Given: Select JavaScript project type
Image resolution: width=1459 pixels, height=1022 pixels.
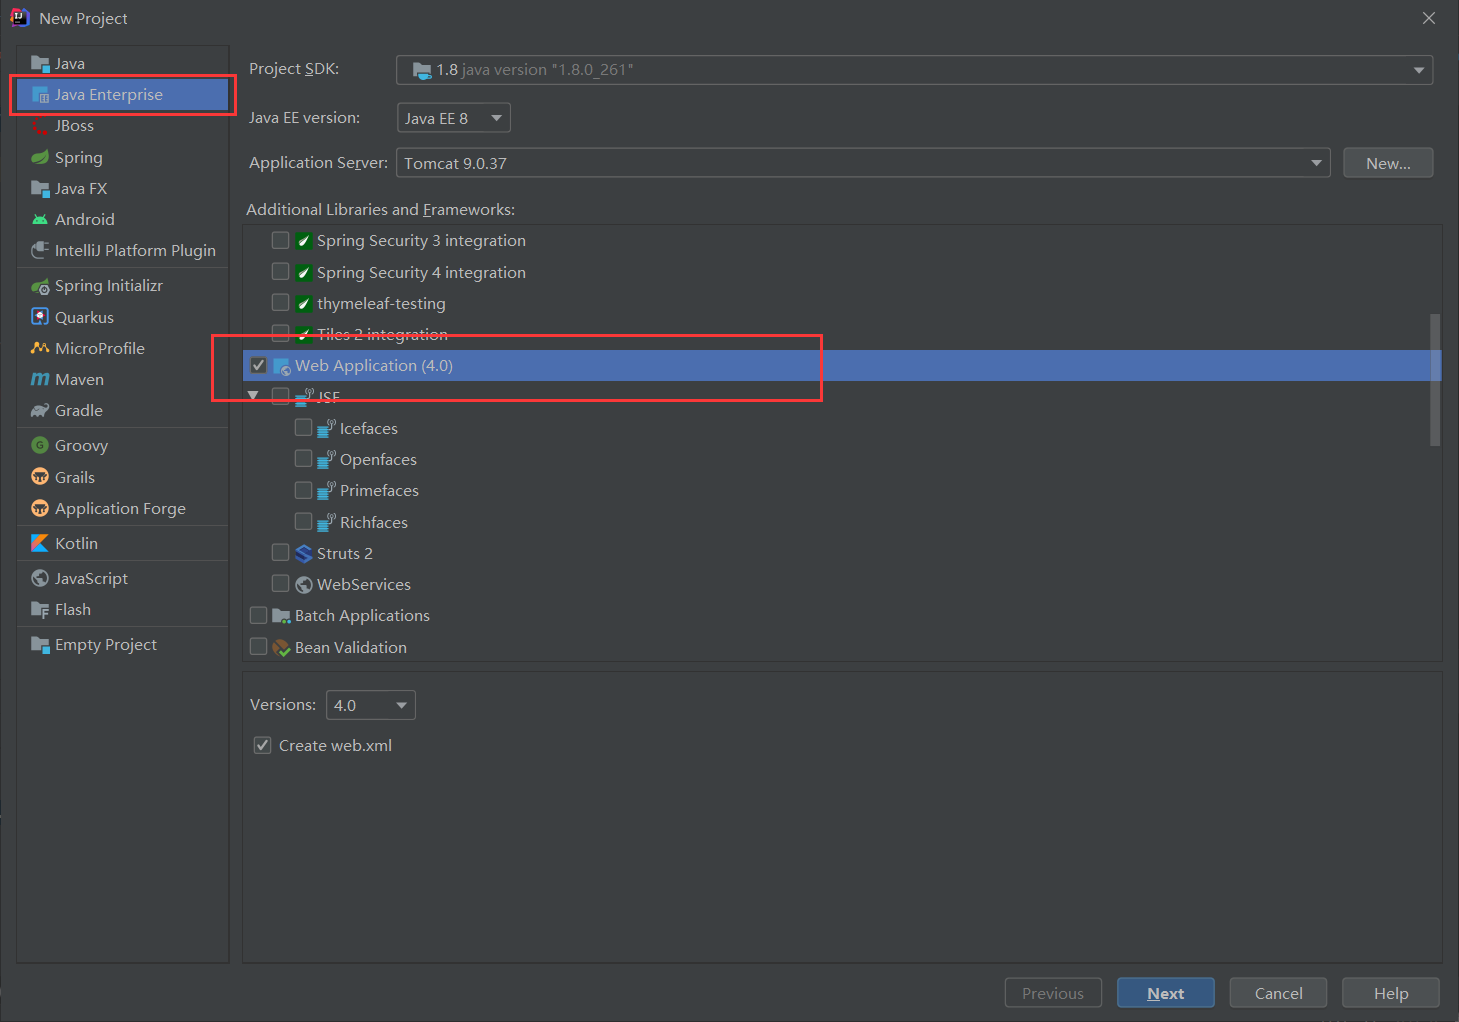Looking at the screenshot, I should [122, 578].
